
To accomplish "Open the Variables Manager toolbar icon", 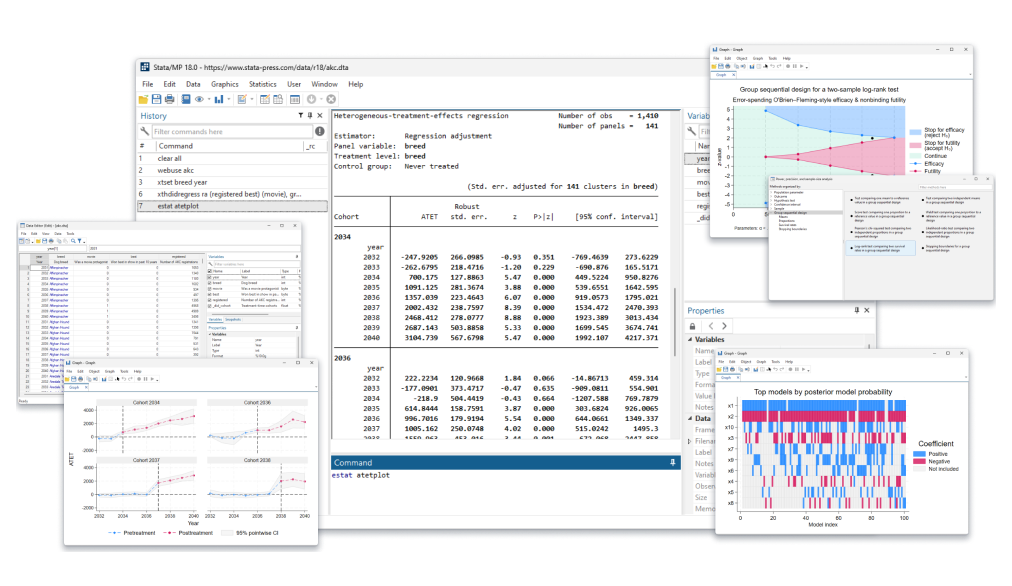I will 294,99.
